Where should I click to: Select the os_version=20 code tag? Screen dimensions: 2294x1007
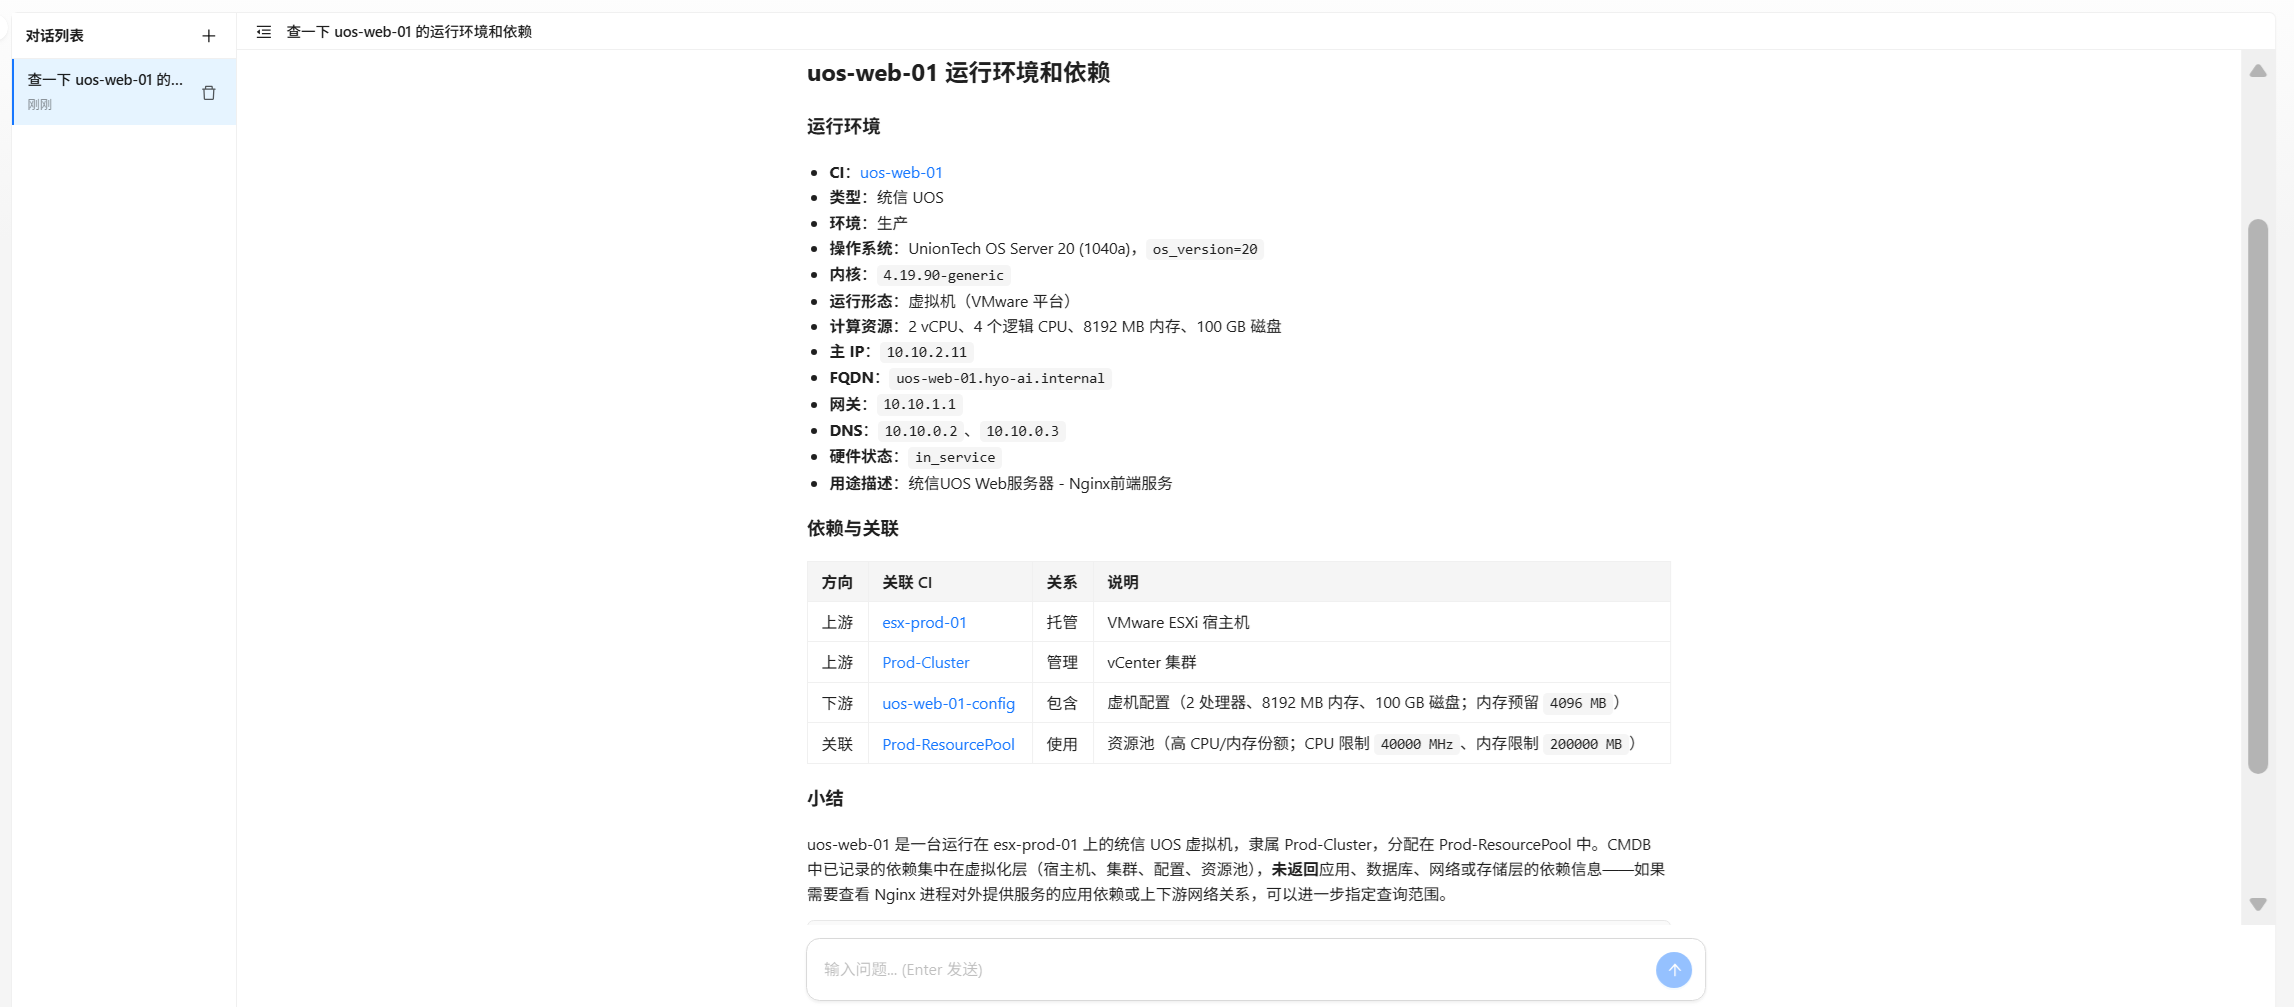click(x=1204, y=249)
